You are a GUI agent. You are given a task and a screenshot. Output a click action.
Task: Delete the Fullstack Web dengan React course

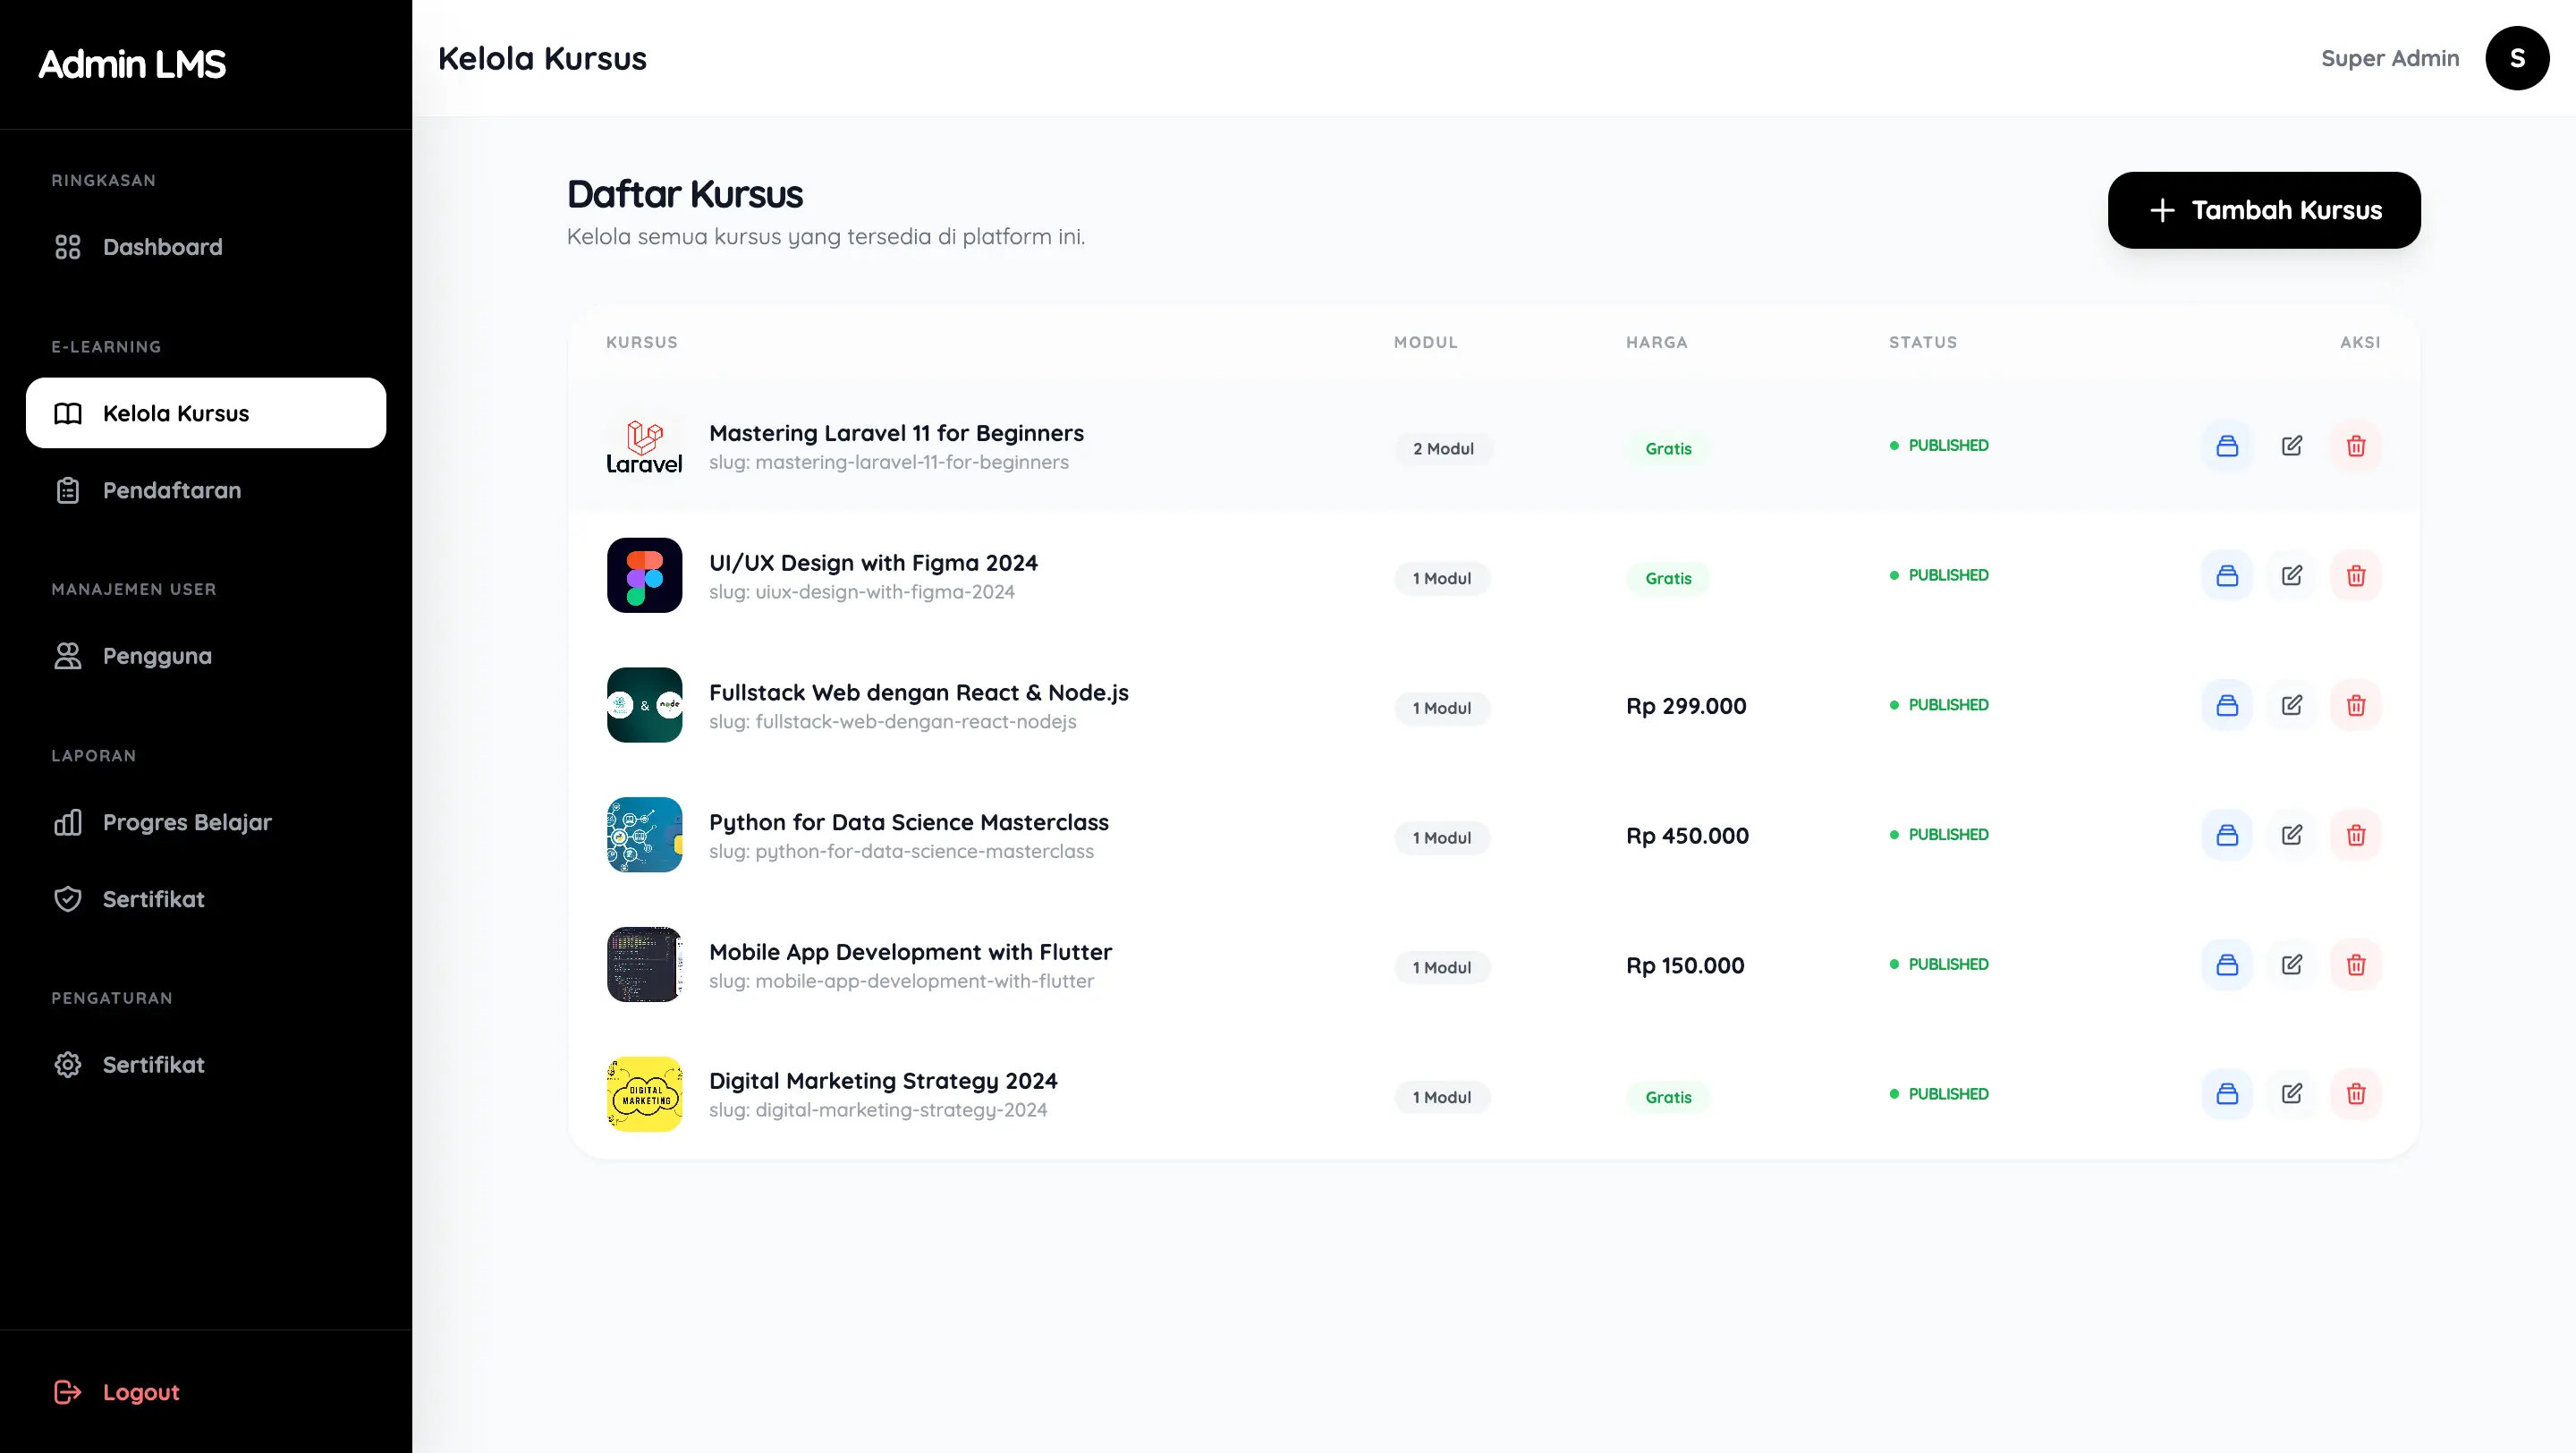2355,706
